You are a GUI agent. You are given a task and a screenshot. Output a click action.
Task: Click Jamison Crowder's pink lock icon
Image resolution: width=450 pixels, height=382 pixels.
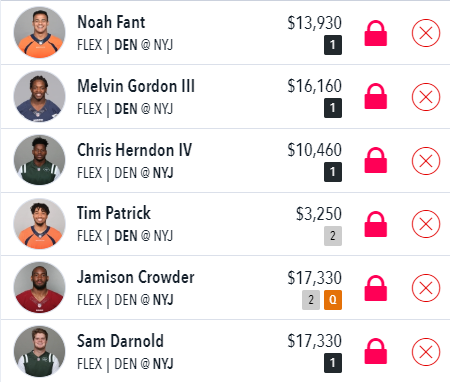click(x=376, y=288)
